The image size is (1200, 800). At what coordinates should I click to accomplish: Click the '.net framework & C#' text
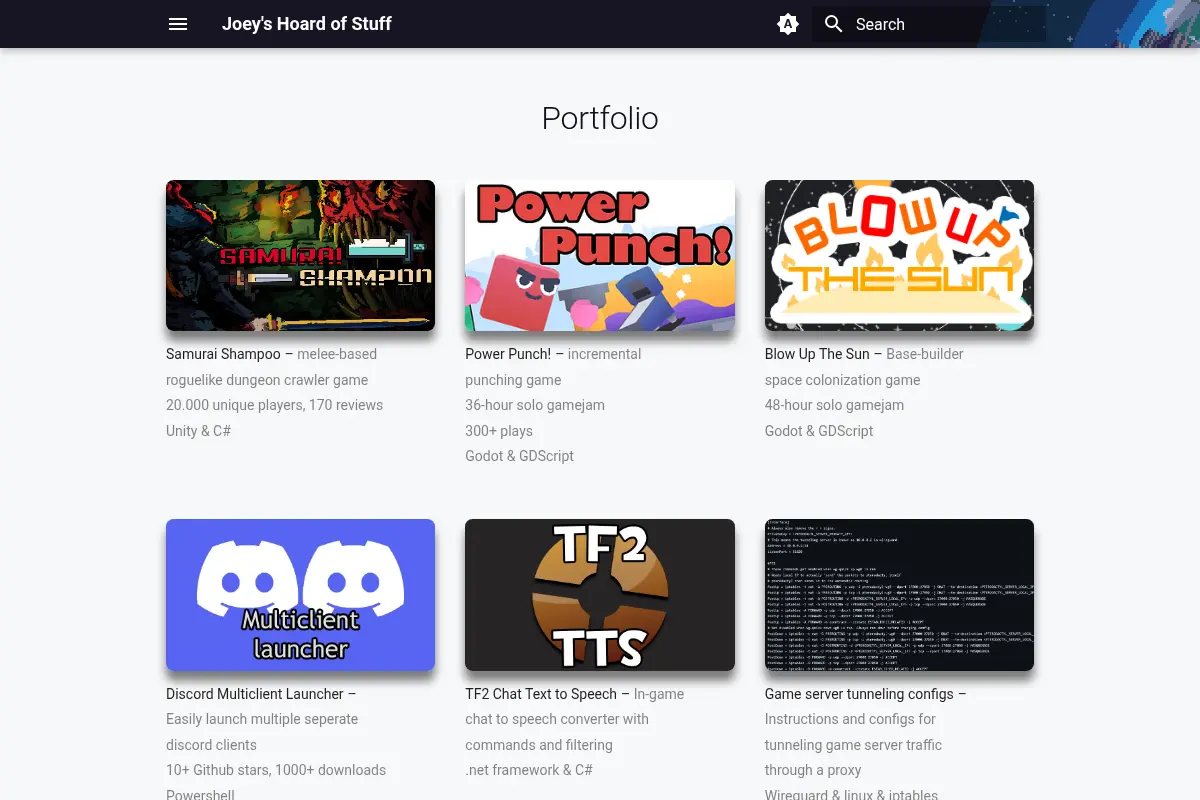(x=529, y=770)
